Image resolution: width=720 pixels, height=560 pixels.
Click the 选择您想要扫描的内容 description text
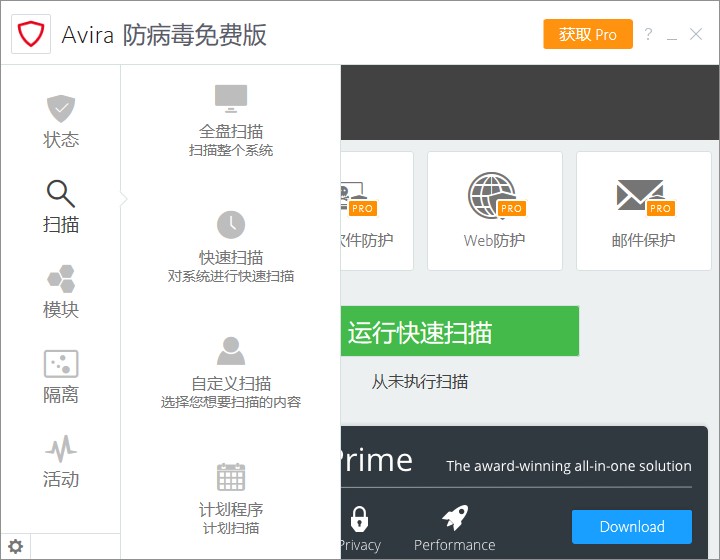[231, 402]
